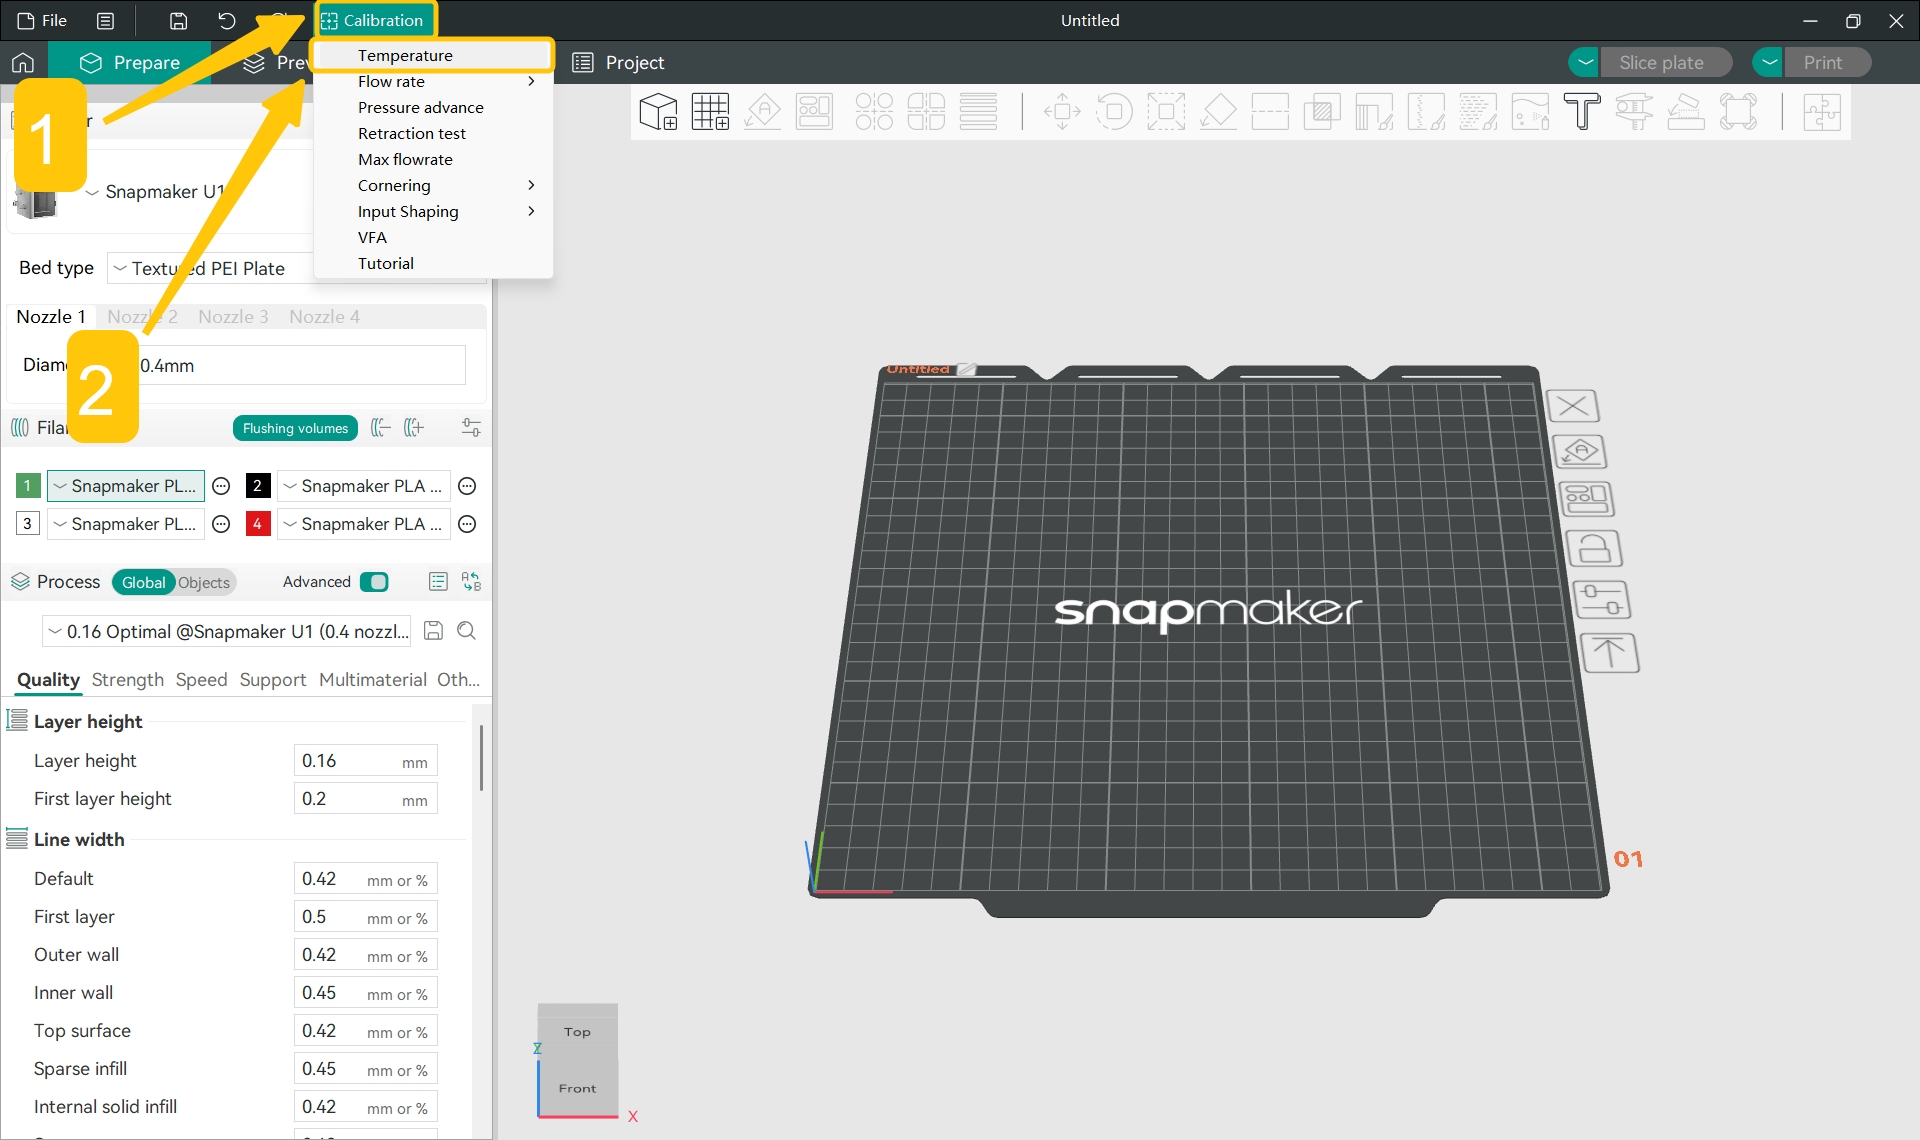Expand the Print dropdown arrow
Viewport: 1920px width, 1140px height.
(1768, 63)
